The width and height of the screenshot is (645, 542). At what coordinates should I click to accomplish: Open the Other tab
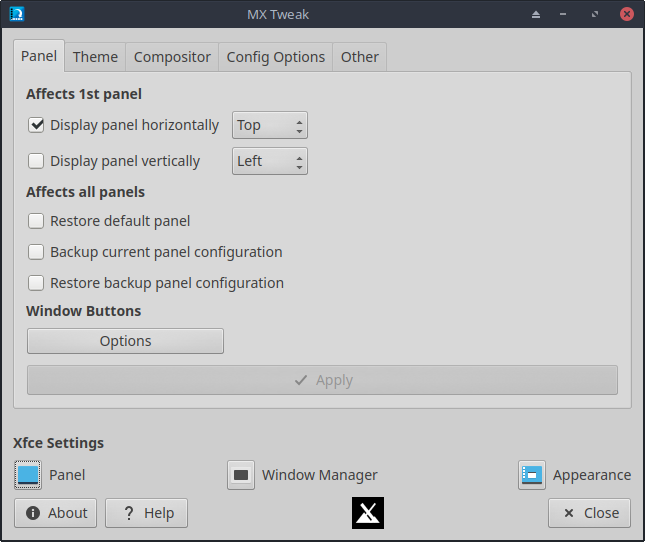(360, 57)
